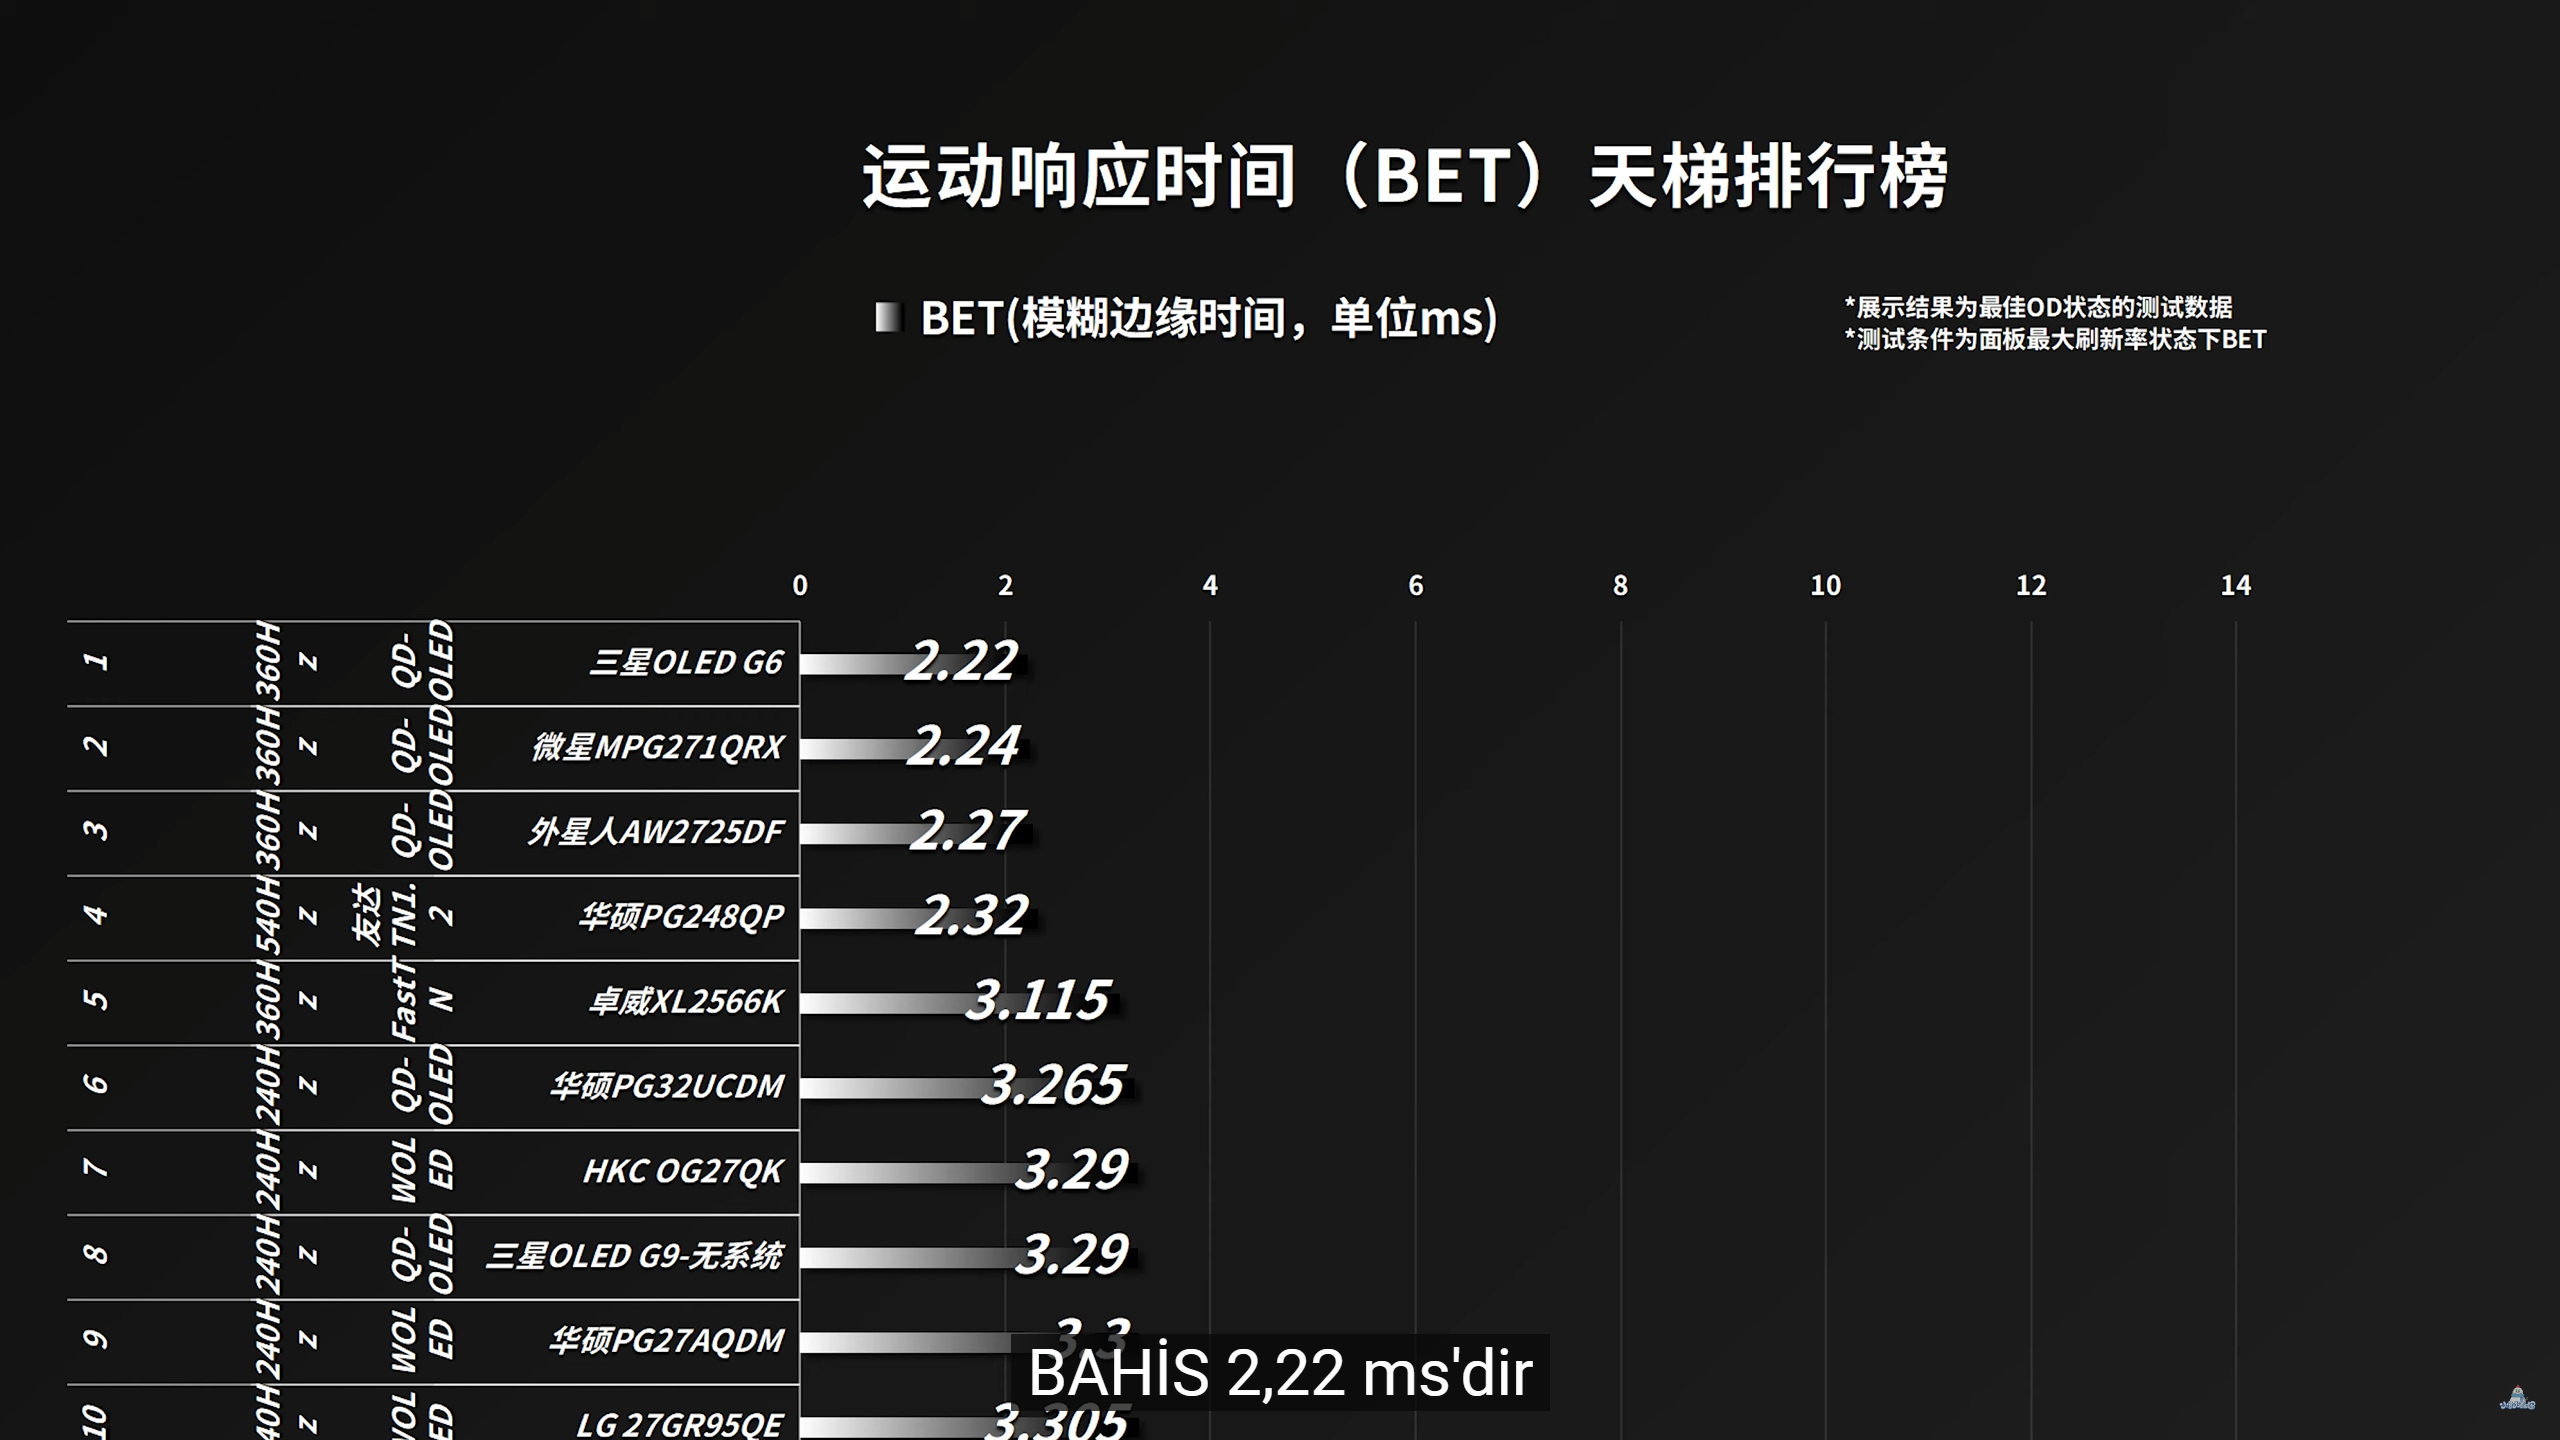Click rank number 7 in the table

[95, 1170]
